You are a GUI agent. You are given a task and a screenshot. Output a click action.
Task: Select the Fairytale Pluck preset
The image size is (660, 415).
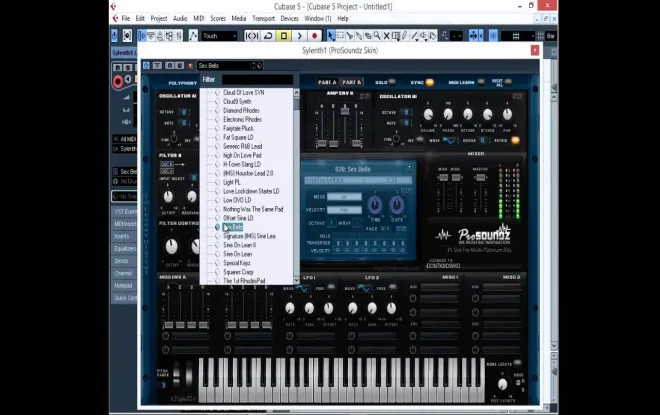(238, 128)
